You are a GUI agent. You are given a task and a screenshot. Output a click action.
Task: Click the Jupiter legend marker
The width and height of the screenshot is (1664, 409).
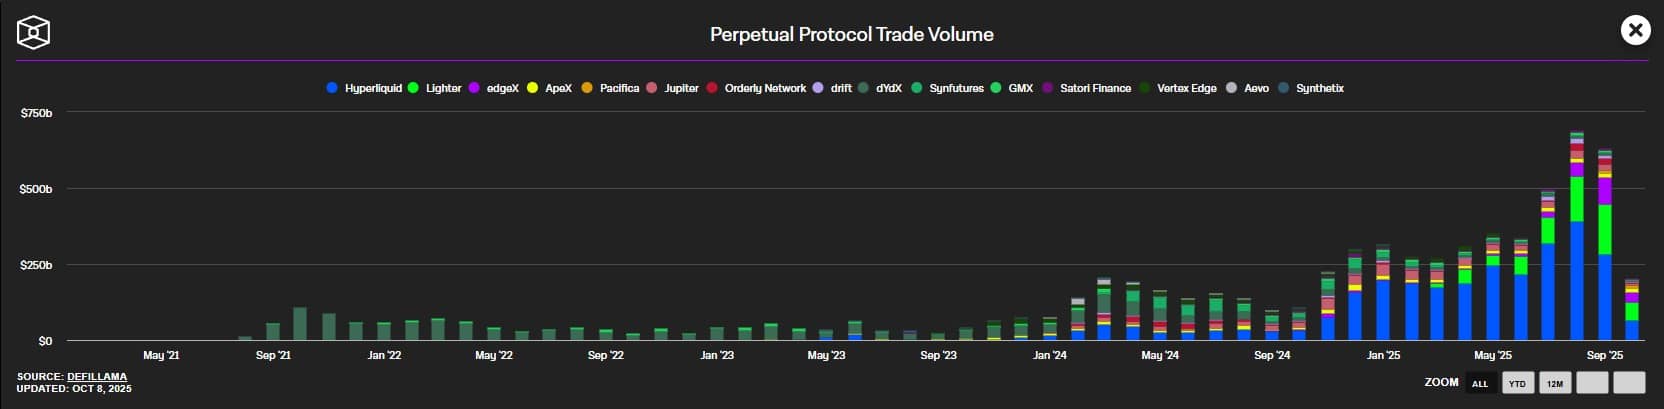pos(651,88)
